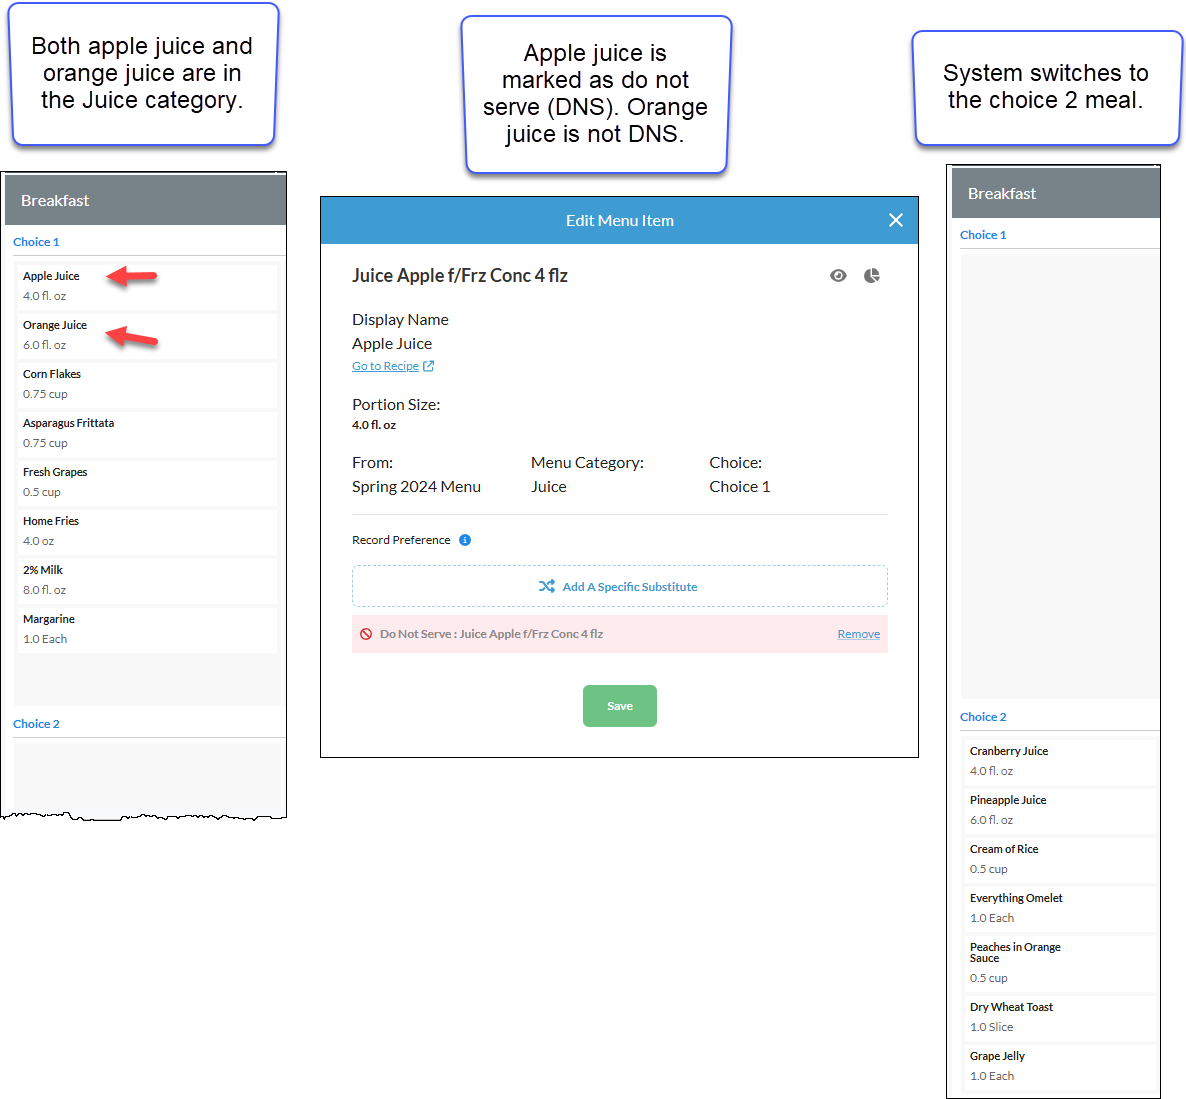Select the Dry Wheat Toast item

(1060, 1017)
